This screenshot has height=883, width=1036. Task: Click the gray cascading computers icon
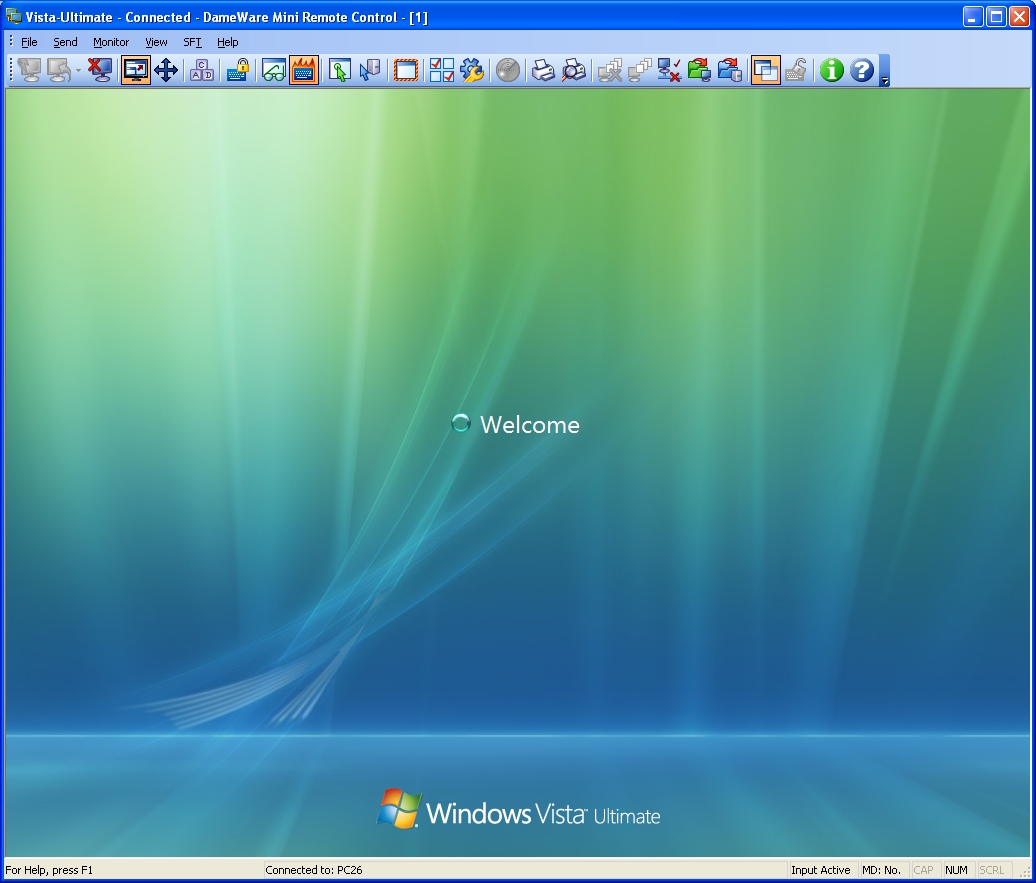(x=639, y=70)
